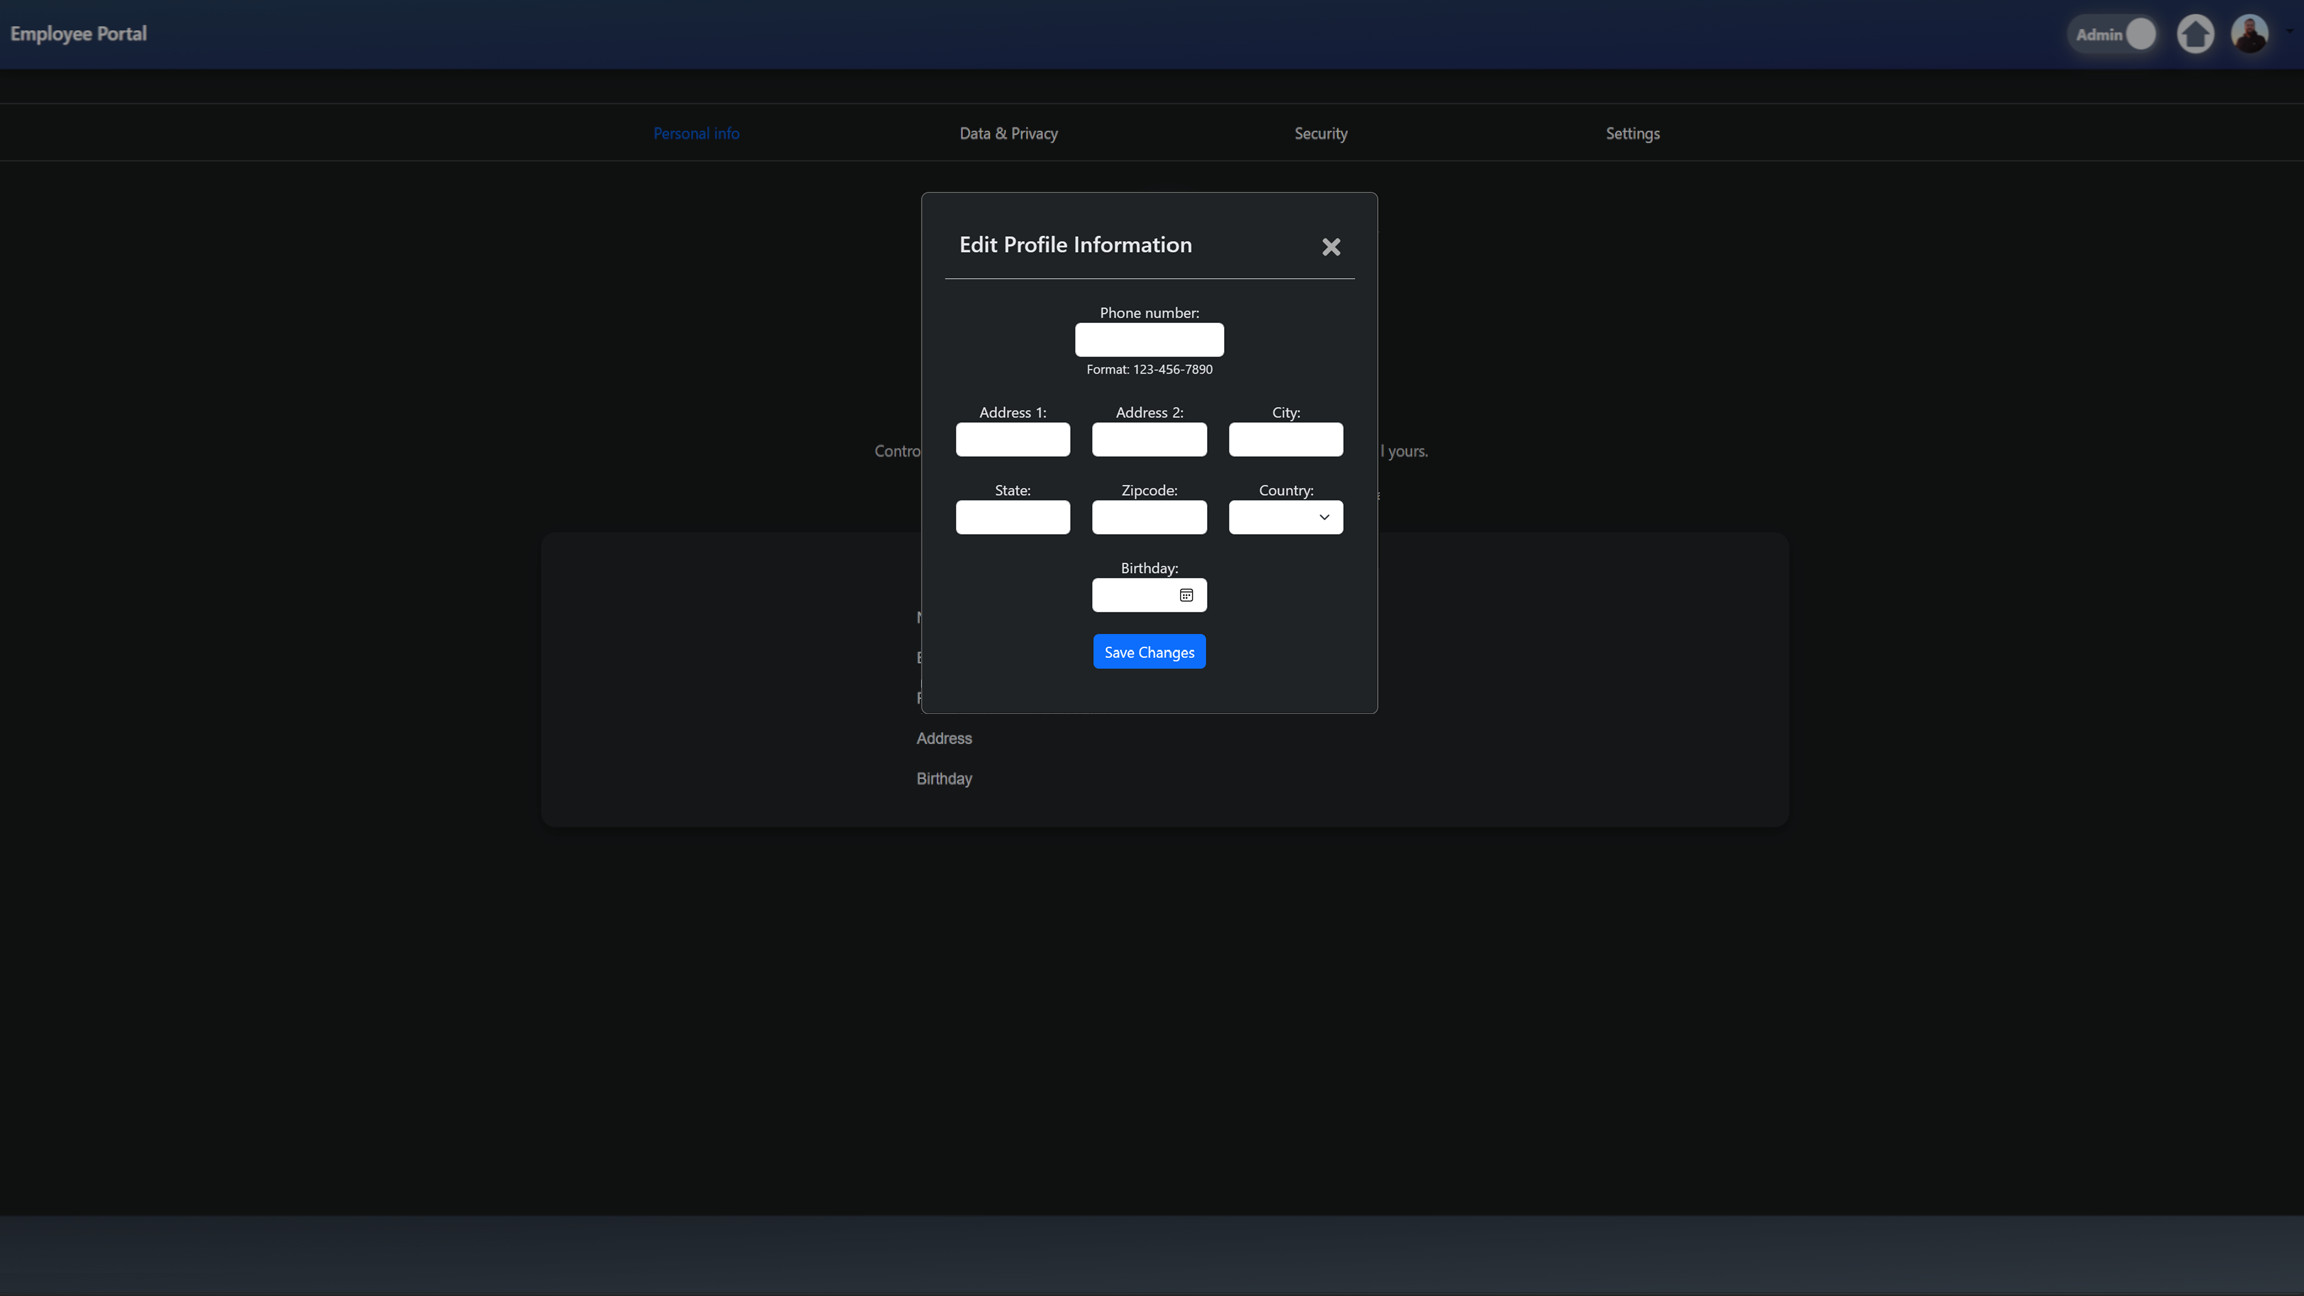Click the Employee Portal title

click(x=78, y=34)
